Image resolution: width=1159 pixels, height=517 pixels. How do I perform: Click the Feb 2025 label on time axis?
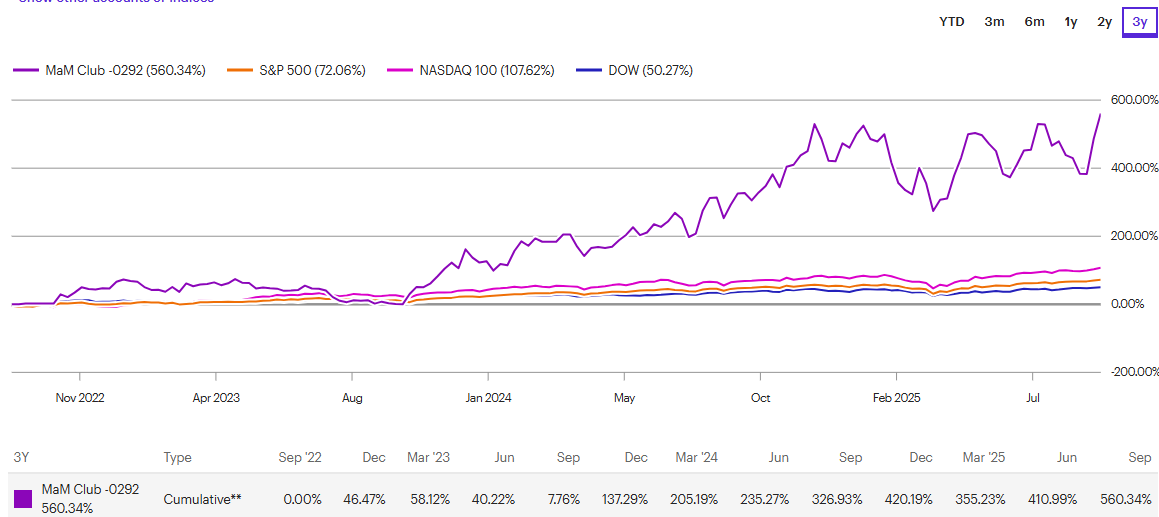896,397
